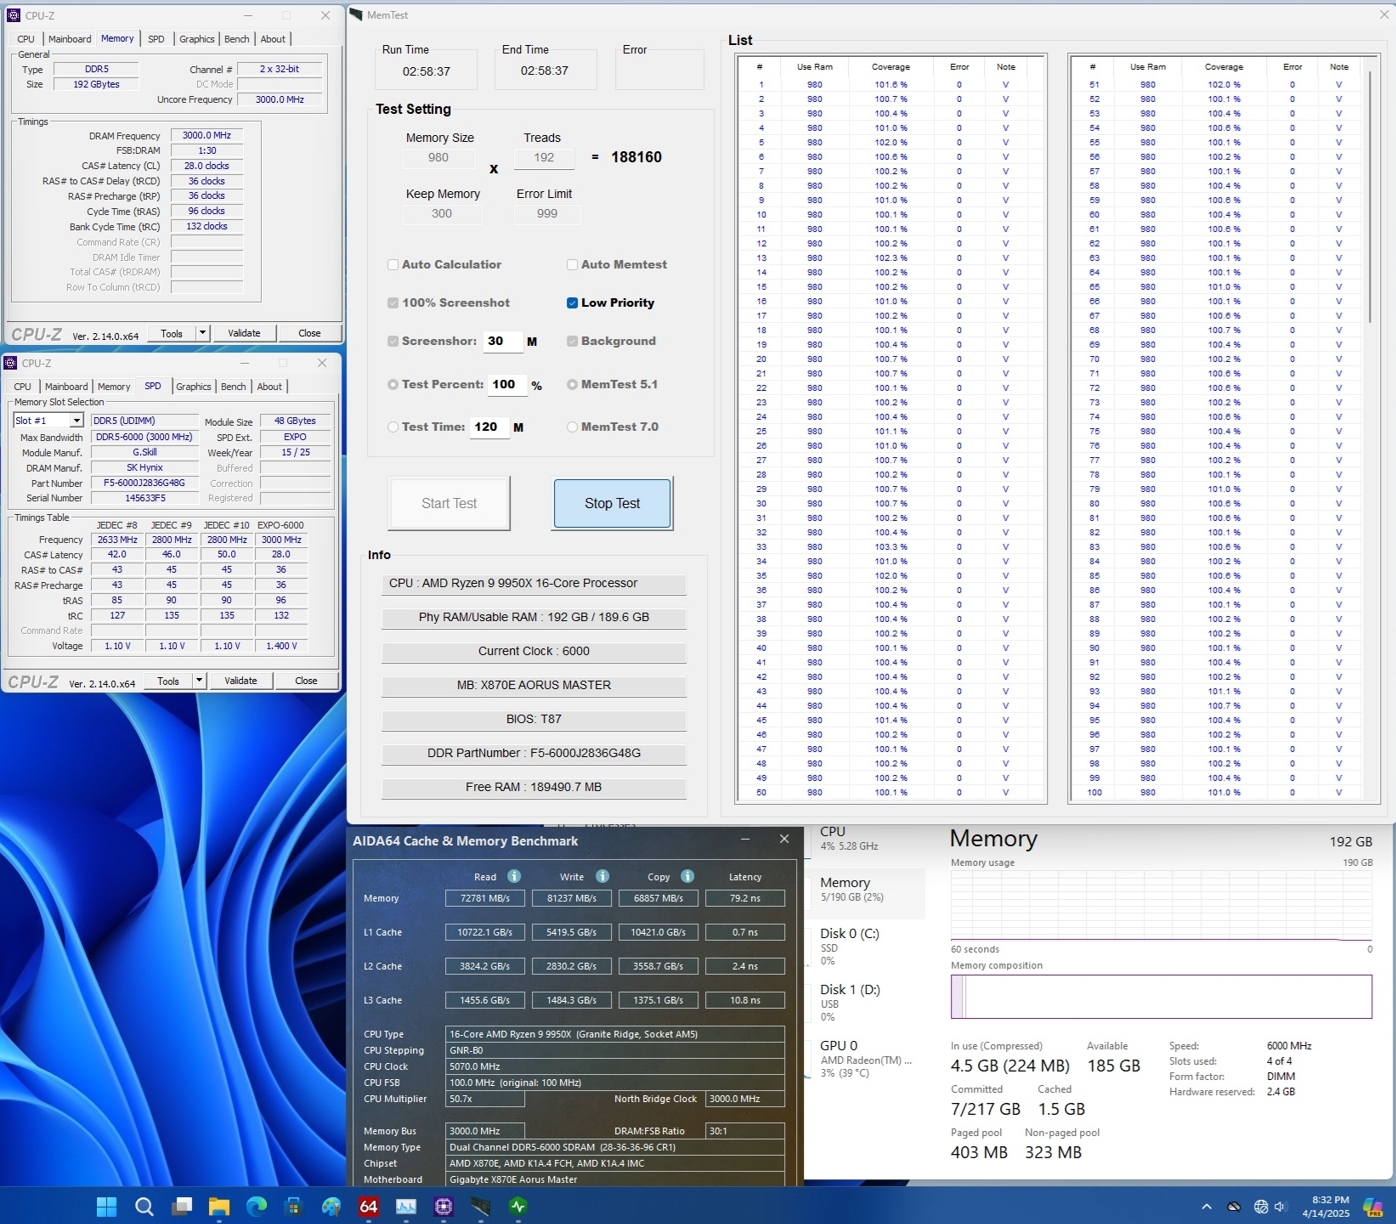The width and height of the screenshot is (1396, 1224).
Task: Toggle the 100% Screenshot checkbox
Action: click(x=393, y=303)
